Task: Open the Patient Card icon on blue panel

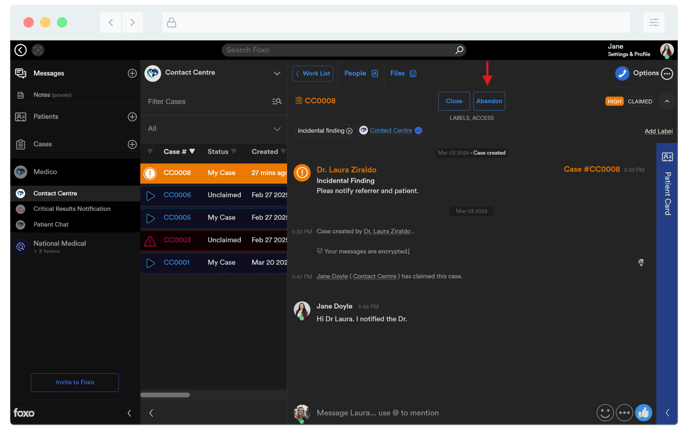Action: click(667, 157)
